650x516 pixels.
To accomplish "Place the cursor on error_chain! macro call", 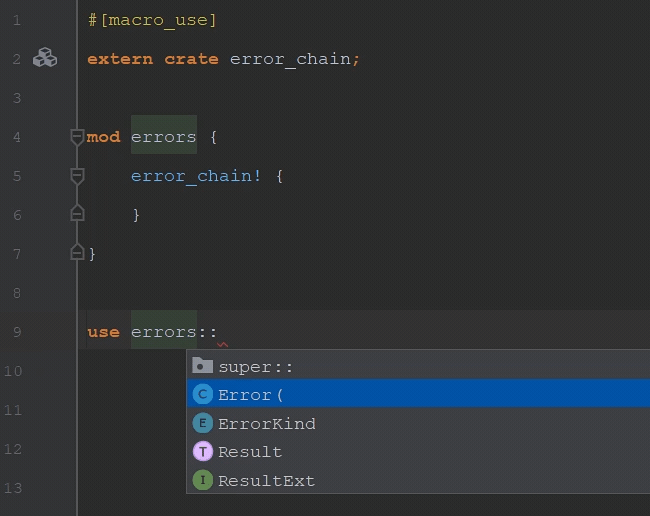I will (196, 176).
